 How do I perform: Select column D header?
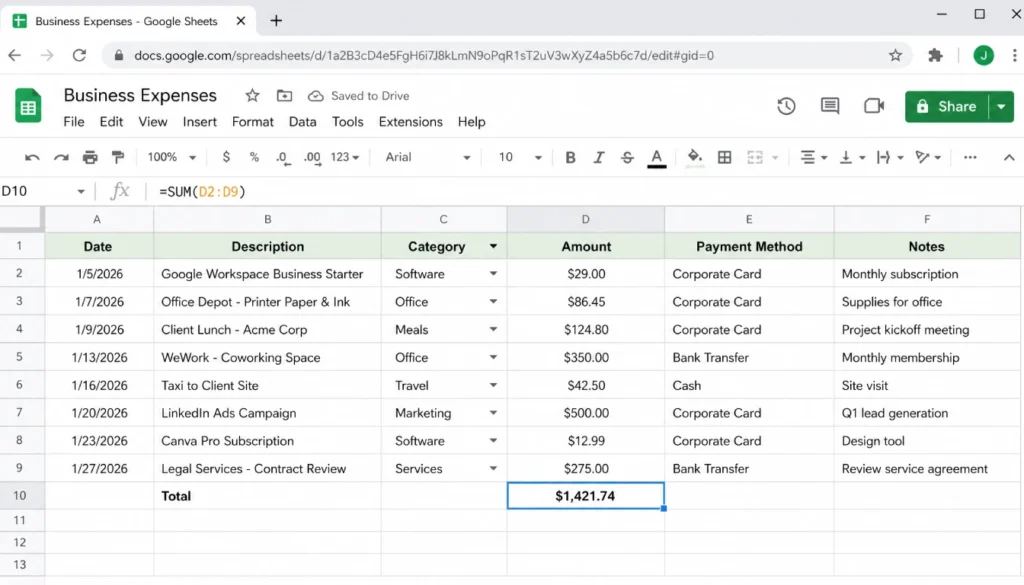(x=585, y=219)
